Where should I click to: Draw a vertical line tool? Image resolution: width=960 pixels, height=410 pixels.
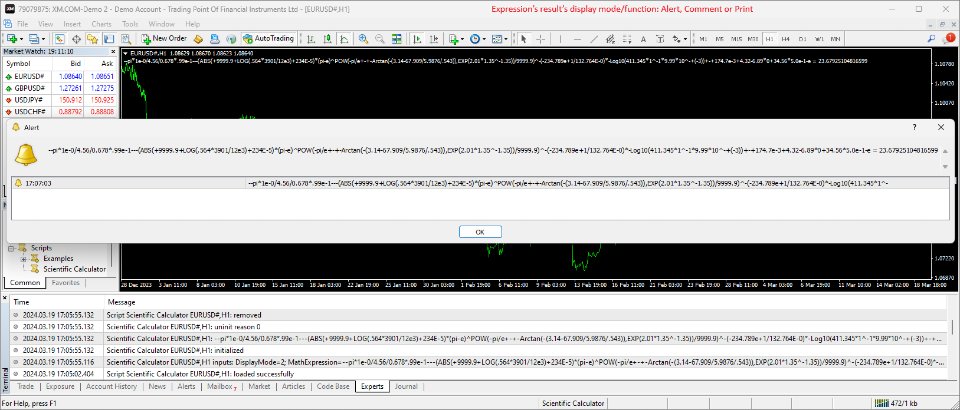point(560,39)
